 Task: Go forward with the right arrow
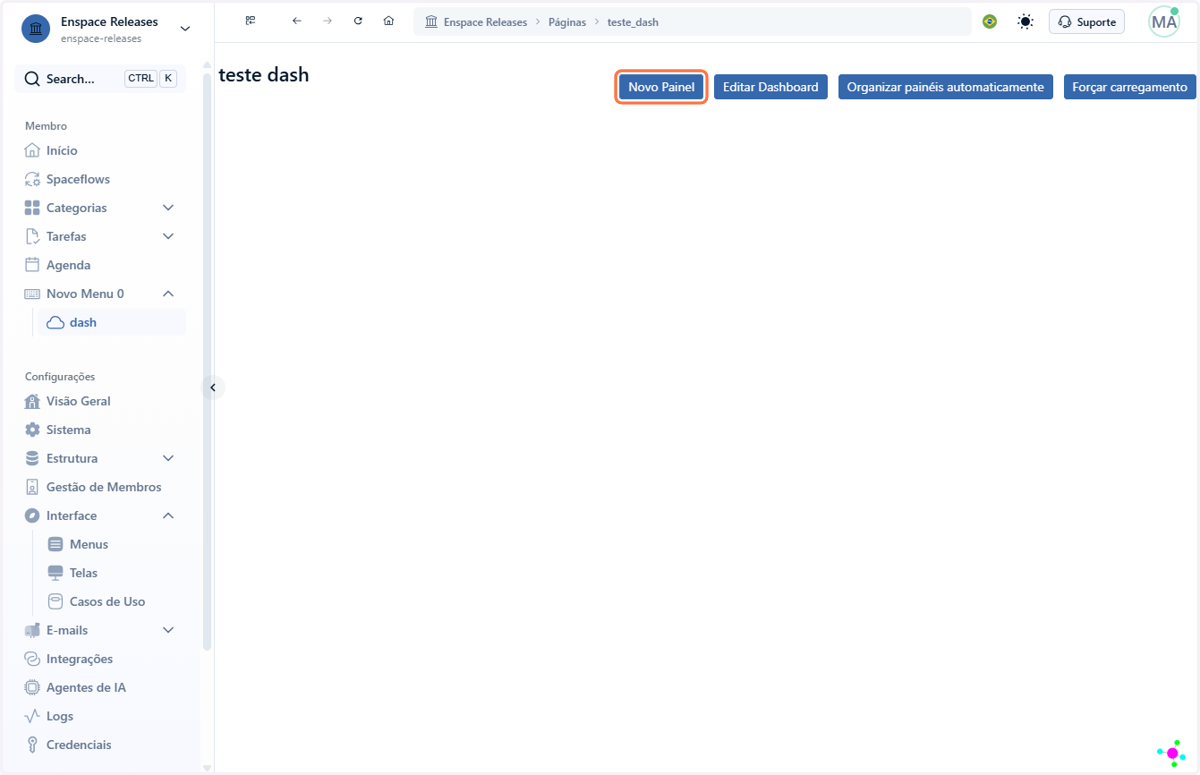point(327,21)
